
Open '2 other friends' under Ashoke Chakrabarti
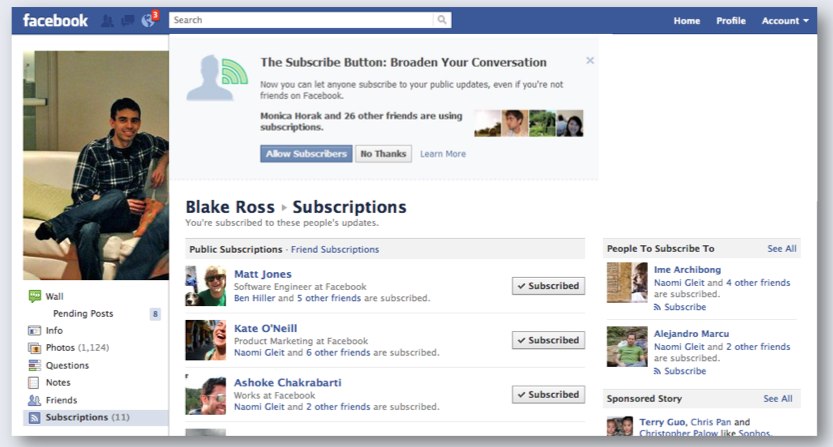pyautogui.click(x=338, y=407)
